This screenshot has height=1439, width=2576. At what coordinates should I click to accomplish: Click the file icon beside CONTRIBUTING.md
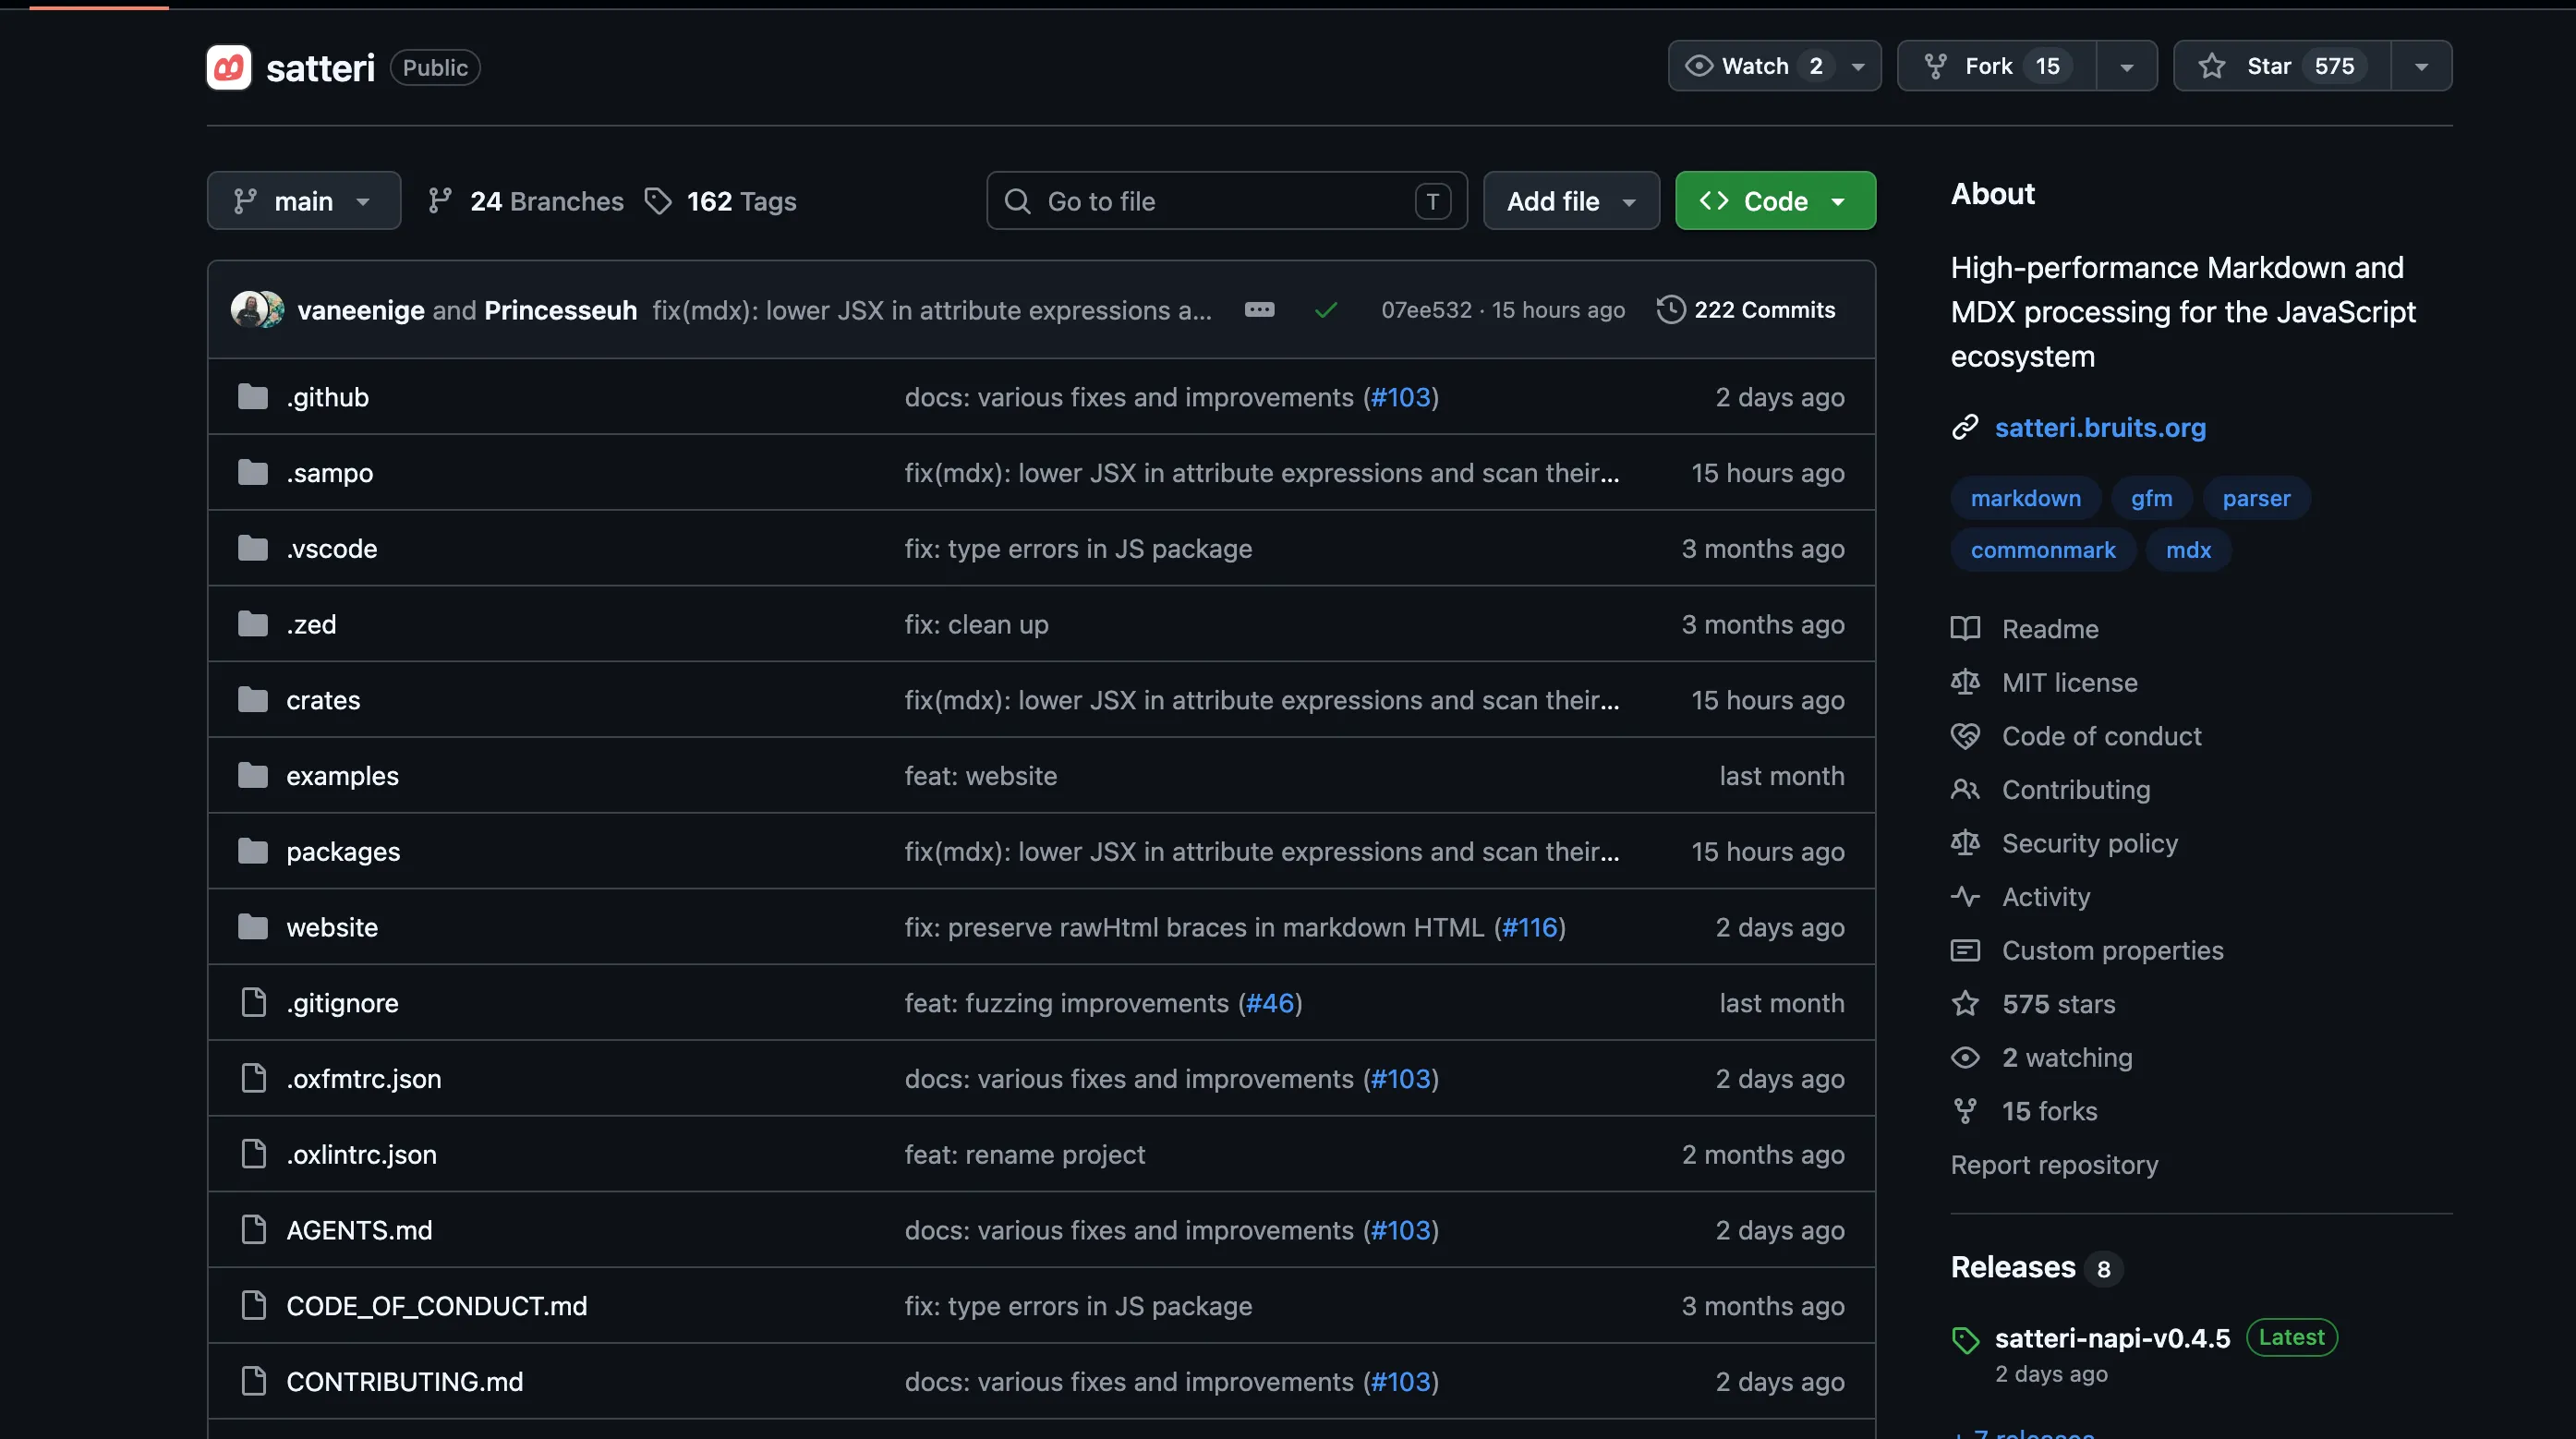(254, 1380)
